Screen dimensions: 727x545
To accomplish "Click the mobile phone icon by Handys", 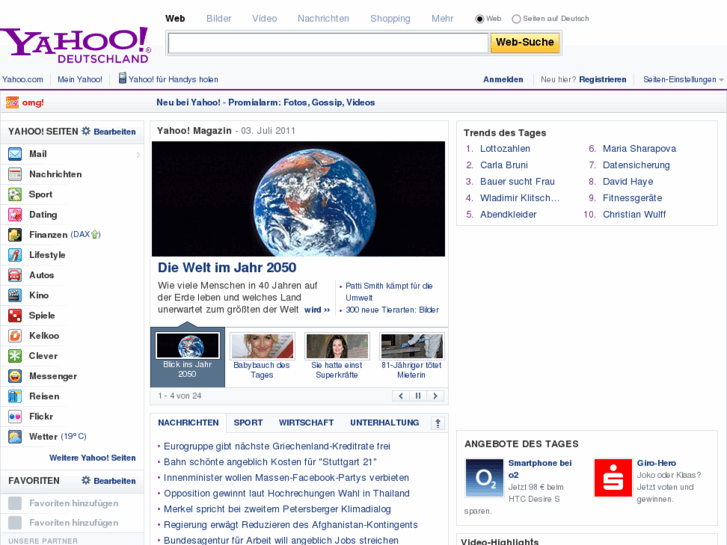I will point(122,78).
